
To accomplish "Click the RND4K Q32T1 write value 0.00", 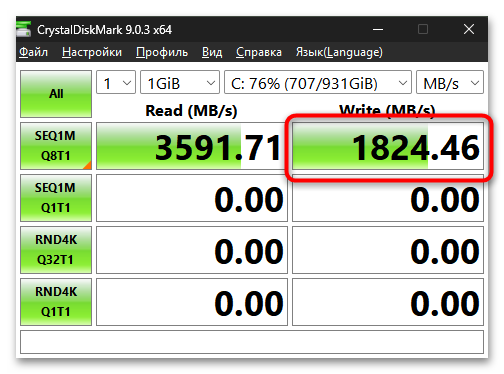I will click(388, 250).
